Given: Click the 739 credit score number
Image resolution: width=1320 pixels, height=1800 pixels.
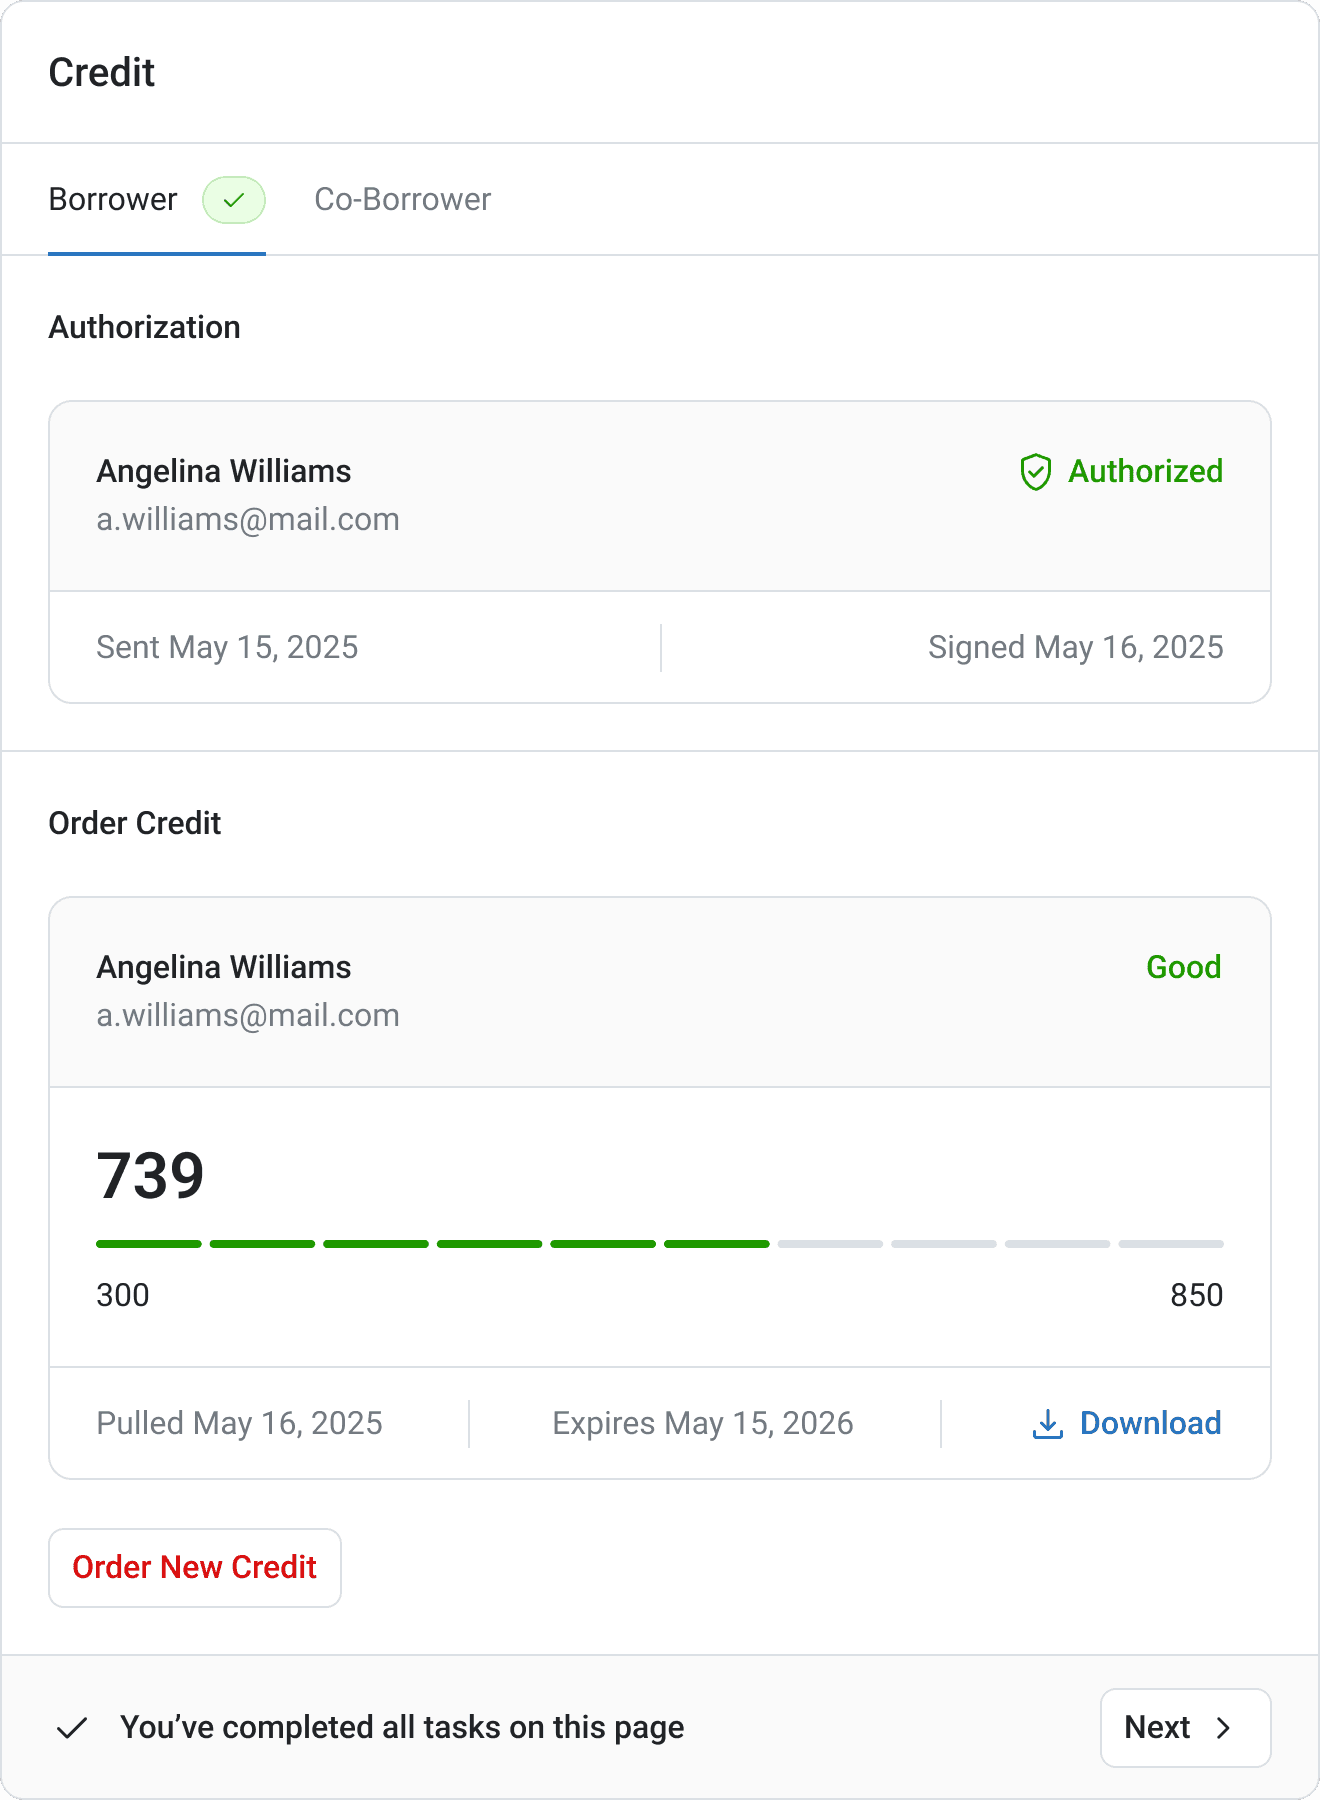Looking at the screenshot, I should click(x=151, y=1175).
